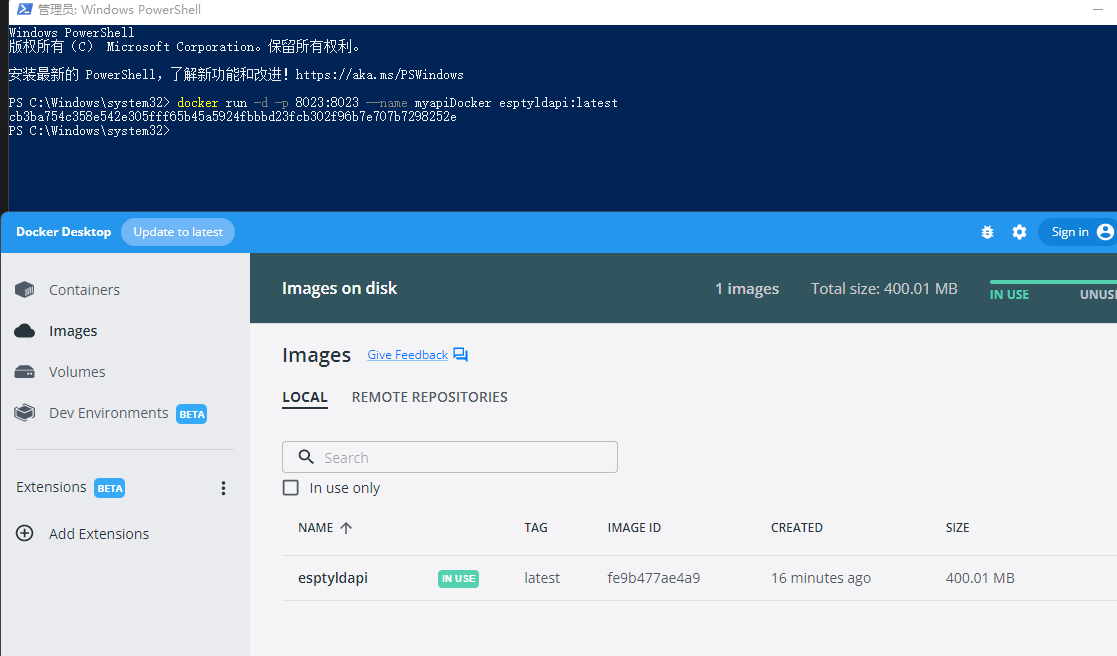Screen dimensions: 1117x656
Task: Click the 400.01 MB size cell
Action: (980, 578)
